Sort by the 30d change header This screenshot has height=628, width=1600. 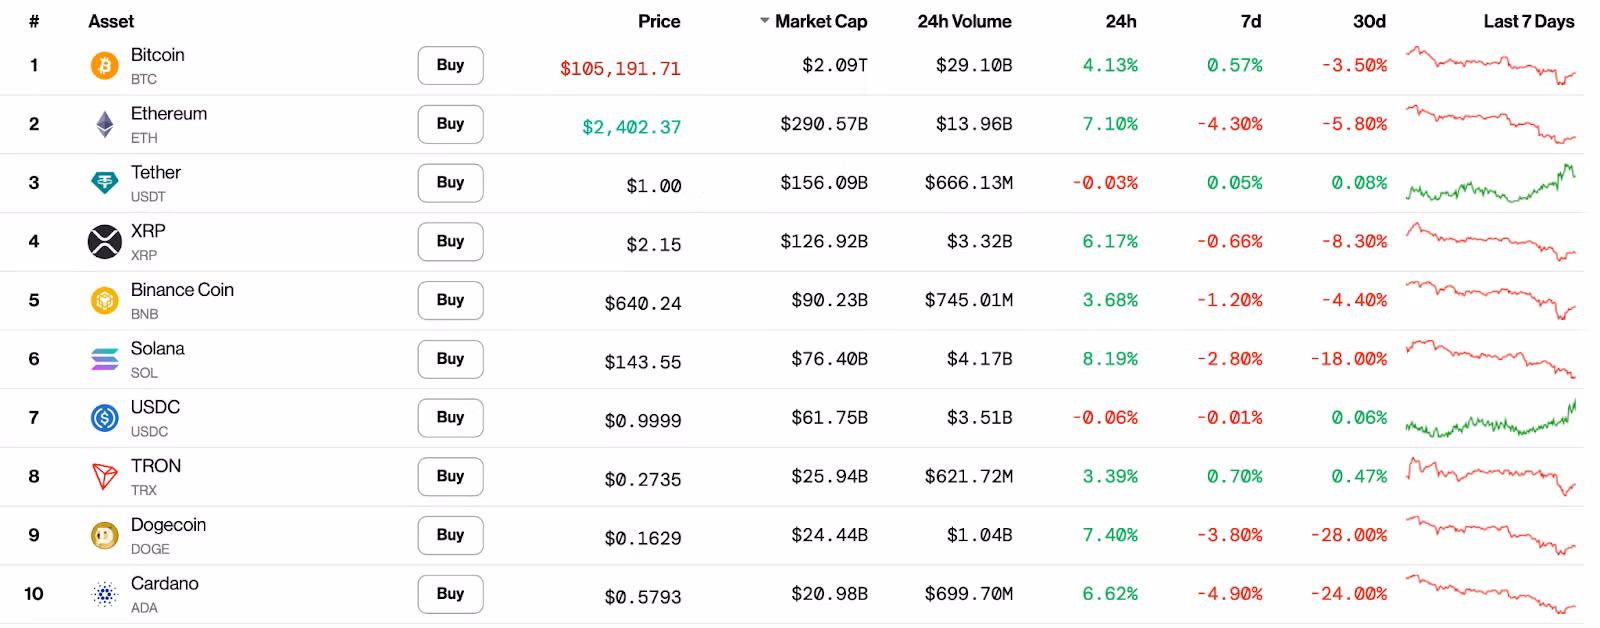(1368, 21)
